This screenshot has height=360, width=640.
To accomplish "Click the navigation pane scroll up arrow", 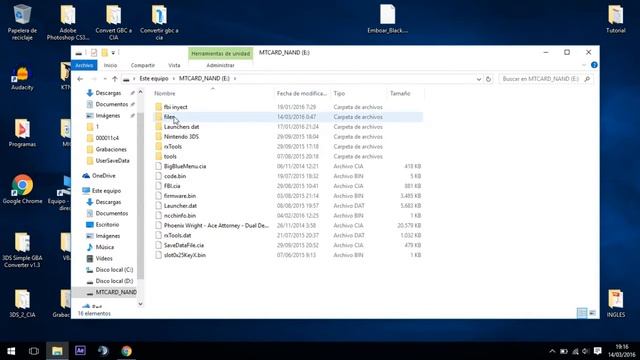I will 140,93.
